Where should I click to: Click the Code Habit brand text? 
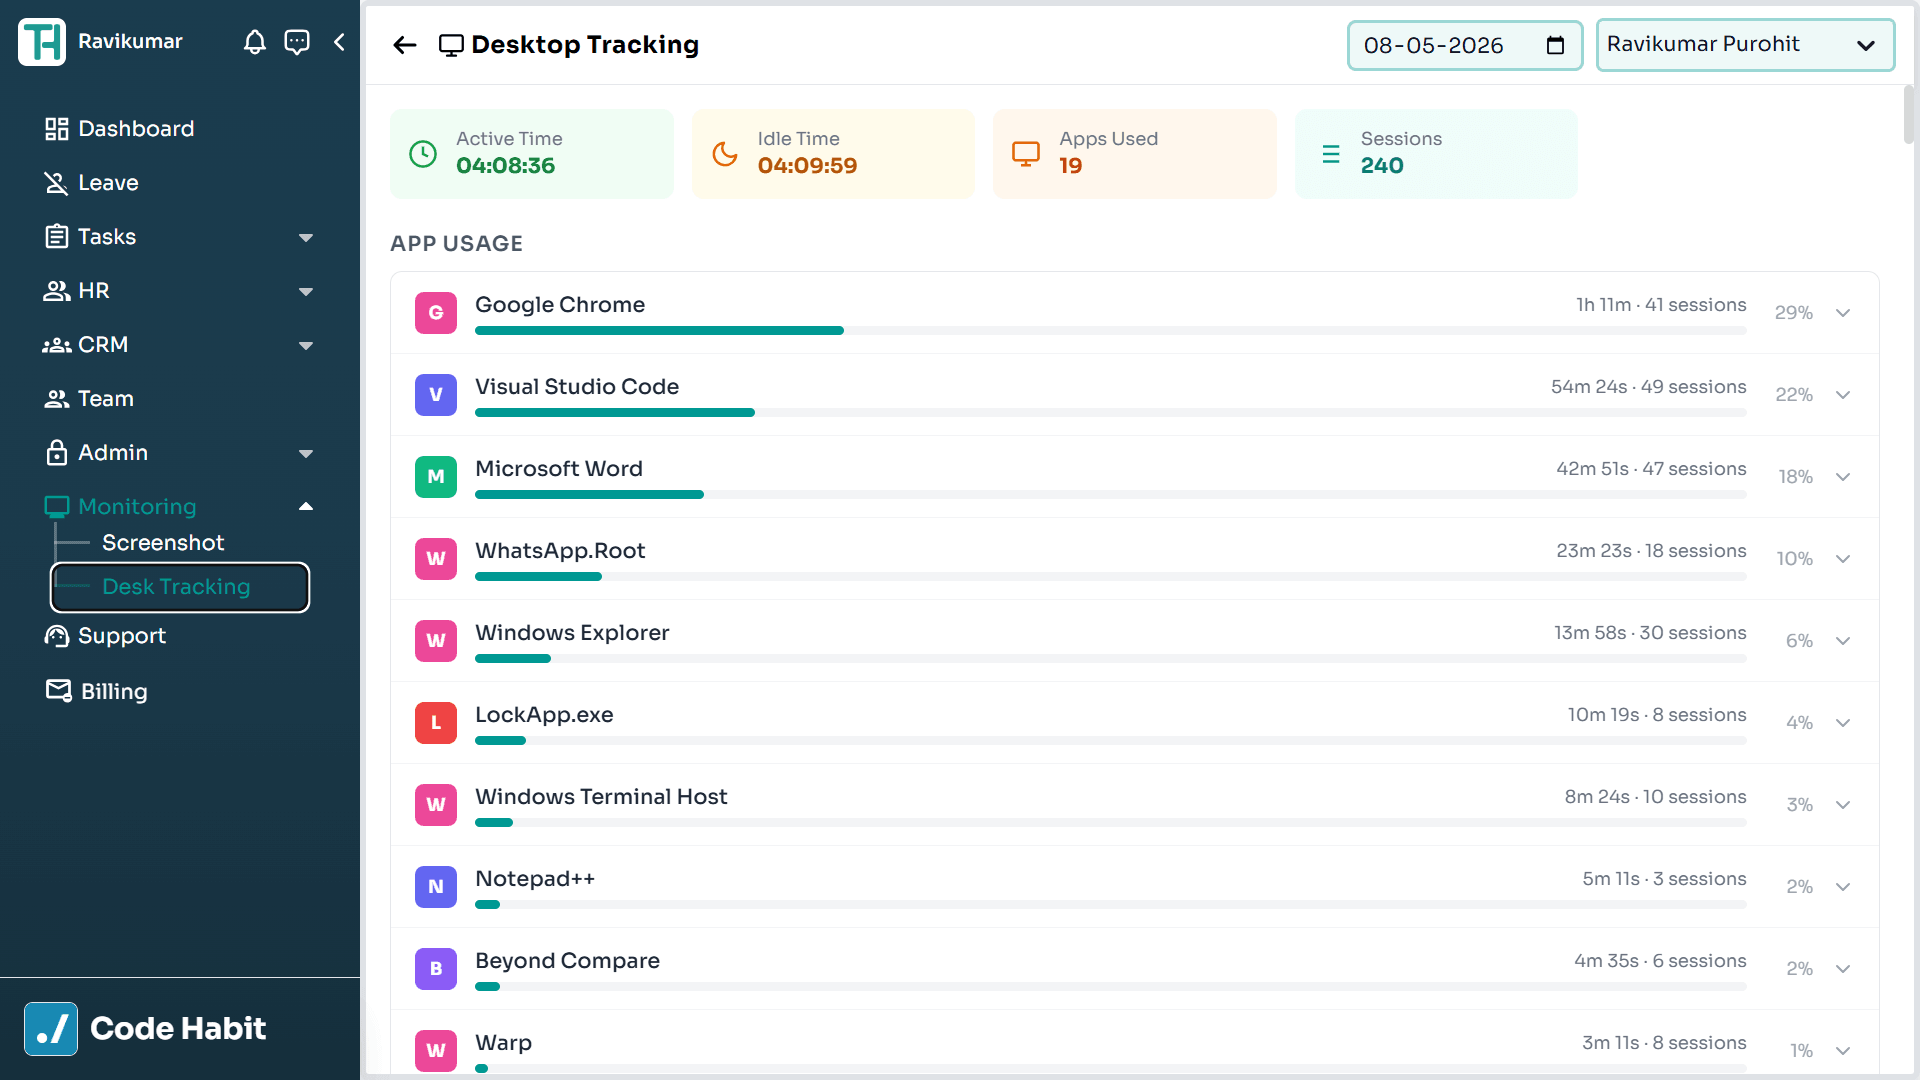[x=178, y=1029]
